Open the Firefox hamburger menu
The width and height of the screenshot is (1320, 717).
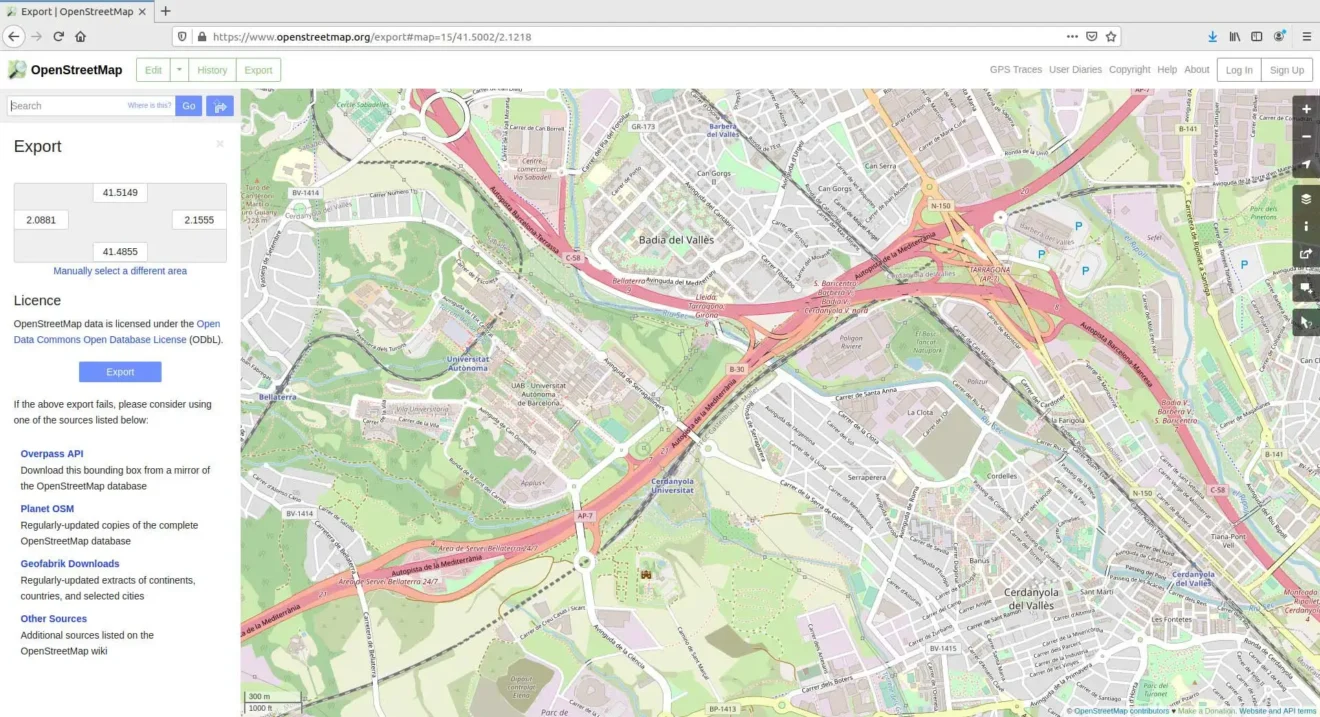tap(1306, 36)
